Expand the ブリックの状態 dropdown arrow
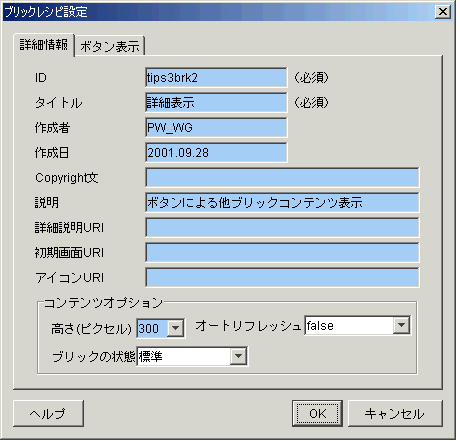Image resolution: width=460 pixels, height=441 pixels. click(238, 356)
